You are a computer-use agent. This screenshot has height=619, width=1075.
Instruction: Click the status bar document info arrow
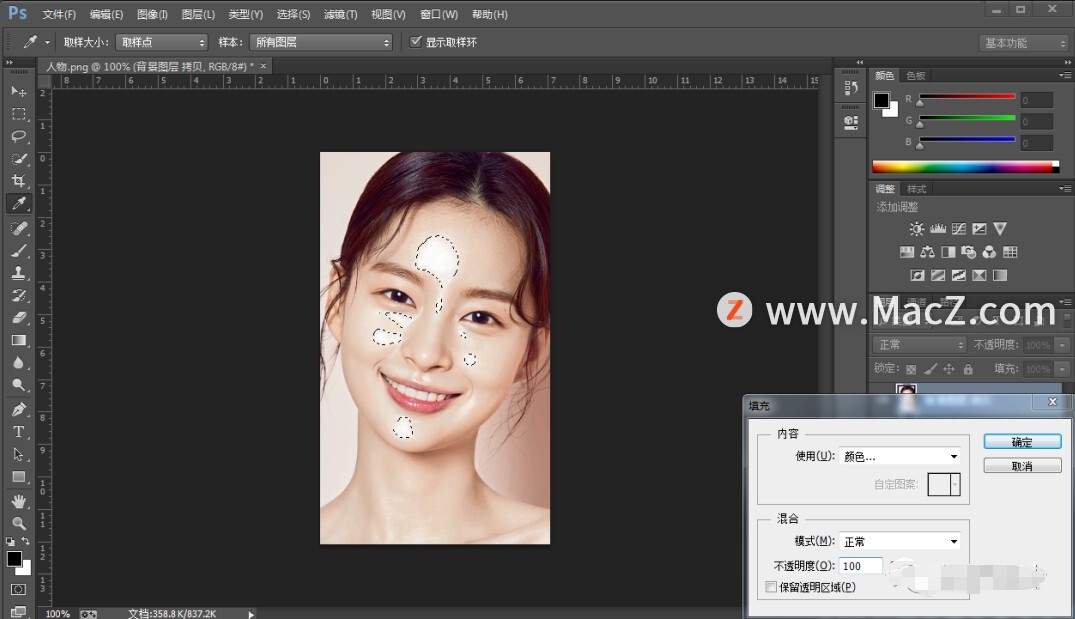[251, 614]
